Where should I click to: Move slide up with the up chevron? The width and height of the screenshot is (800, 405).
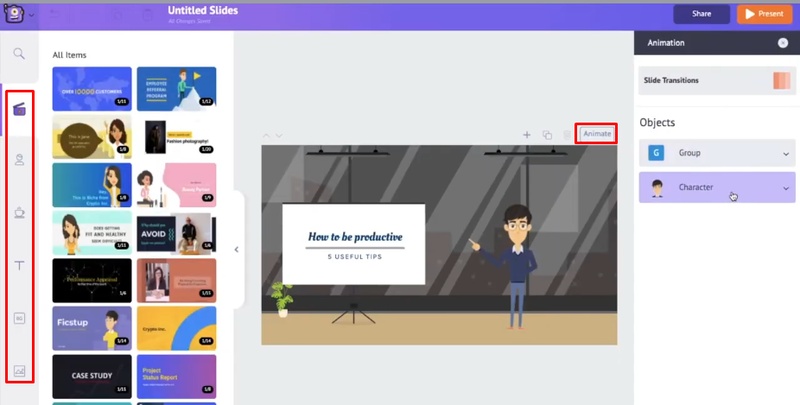point(266,136)
